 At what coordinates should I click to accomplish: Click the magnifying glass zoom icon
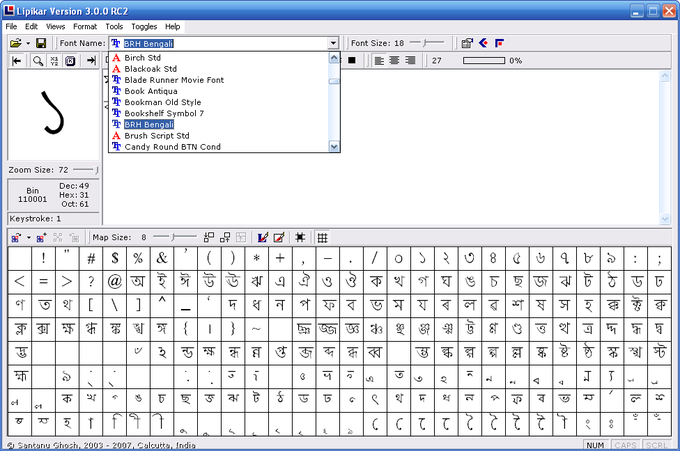38,61
